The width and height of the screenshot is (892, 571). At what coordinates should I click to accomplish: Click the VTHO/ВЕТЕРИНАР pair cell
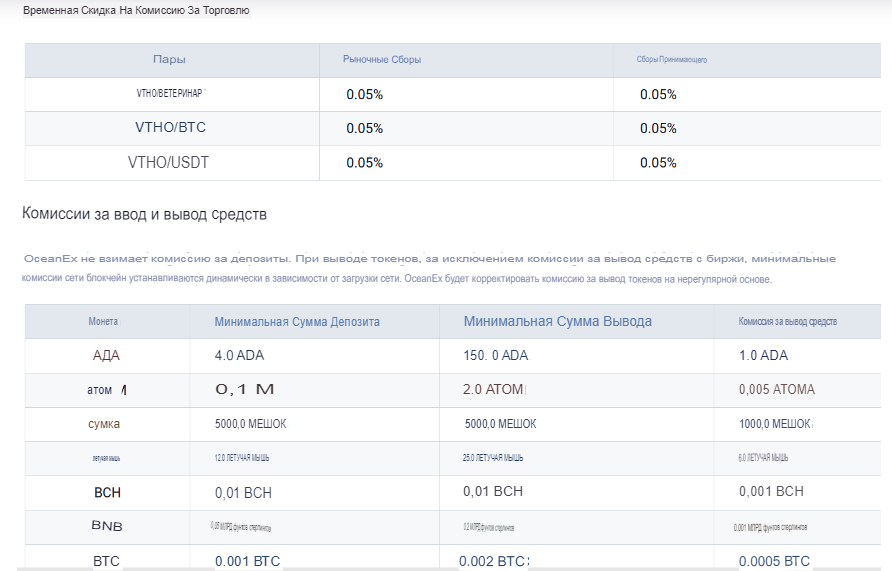(x=170, y=93)
